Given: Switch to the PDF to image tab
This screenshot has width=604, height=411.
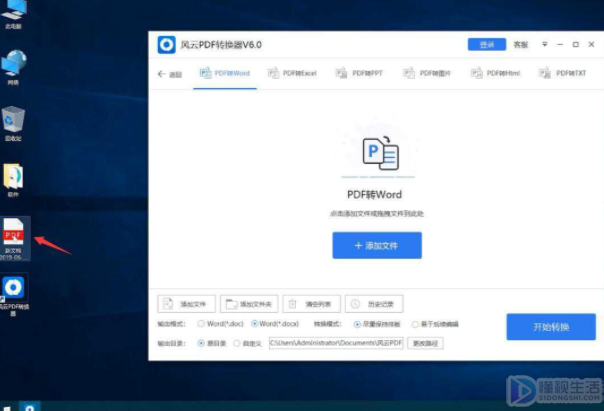Looking at the screenshot, I should (426, 73).
